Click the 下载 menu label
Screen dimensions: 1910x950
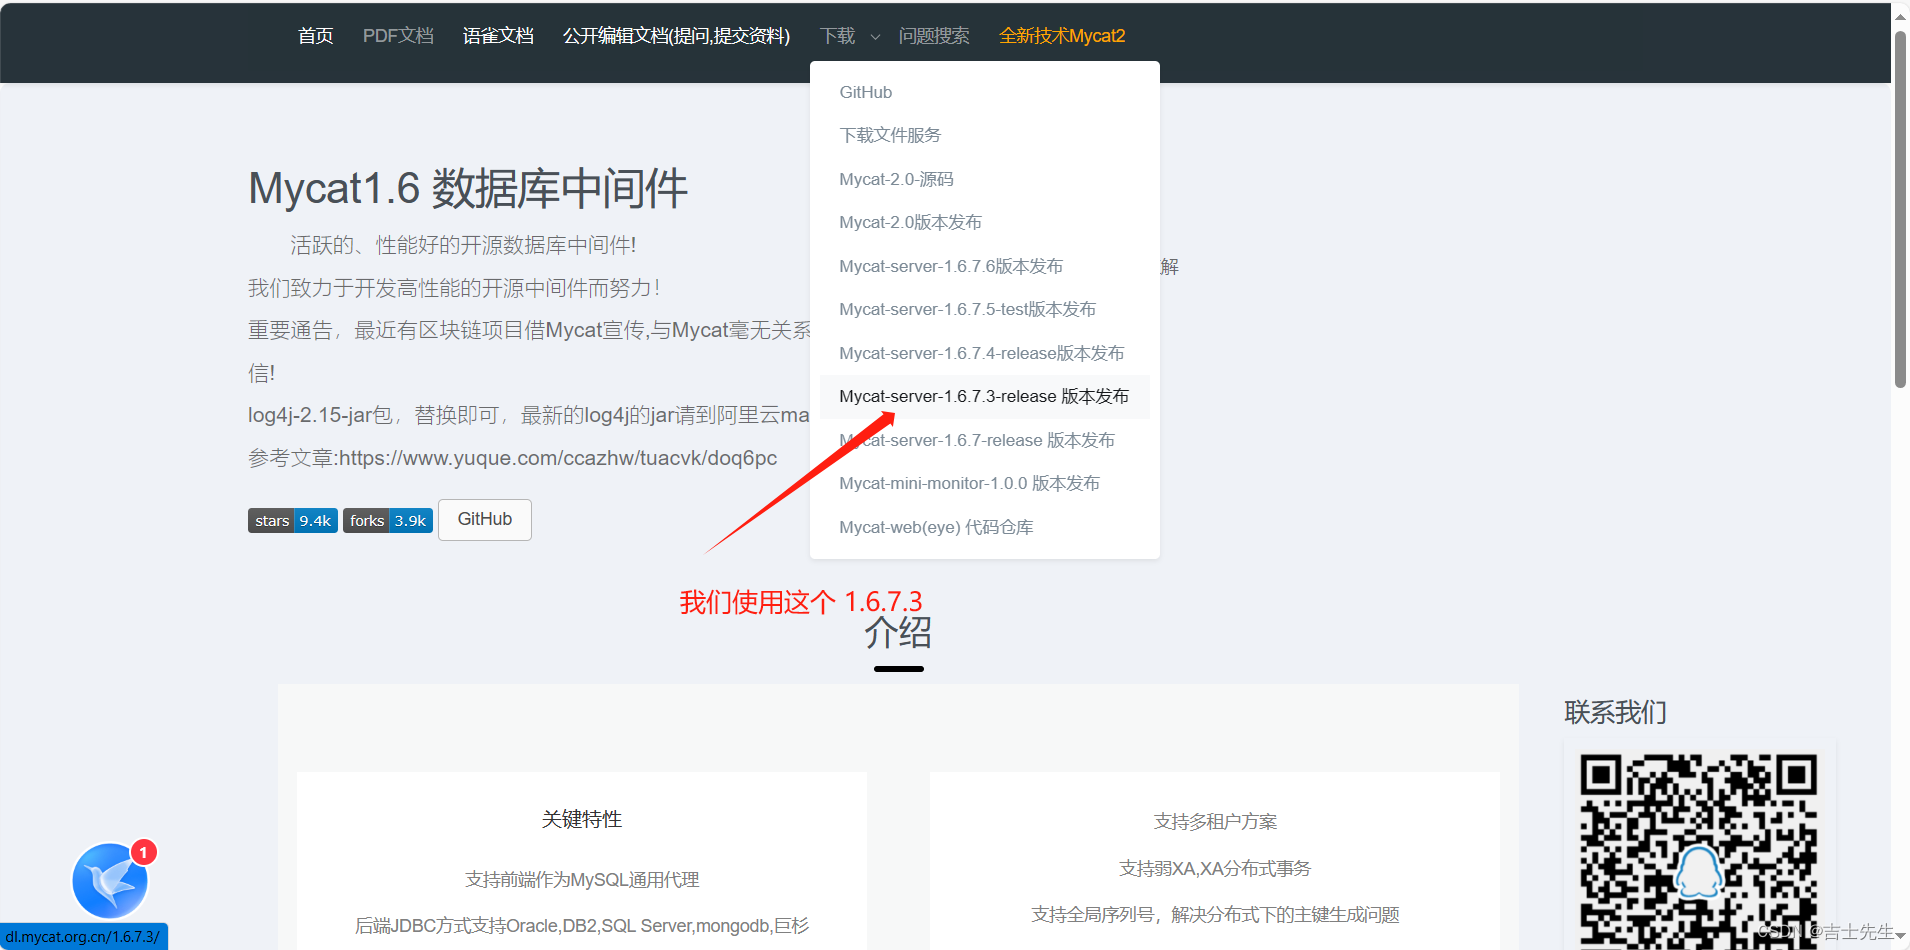(837, 36)
